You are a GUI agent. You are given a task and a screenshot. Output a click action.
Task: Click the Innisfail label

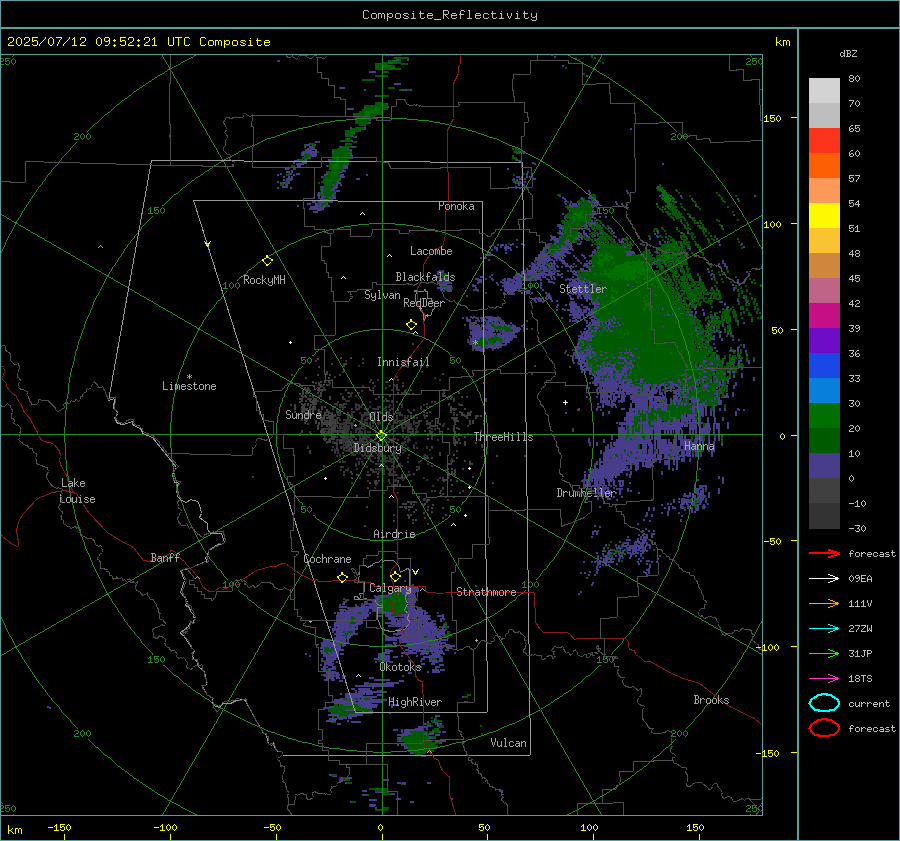[403, 362]
